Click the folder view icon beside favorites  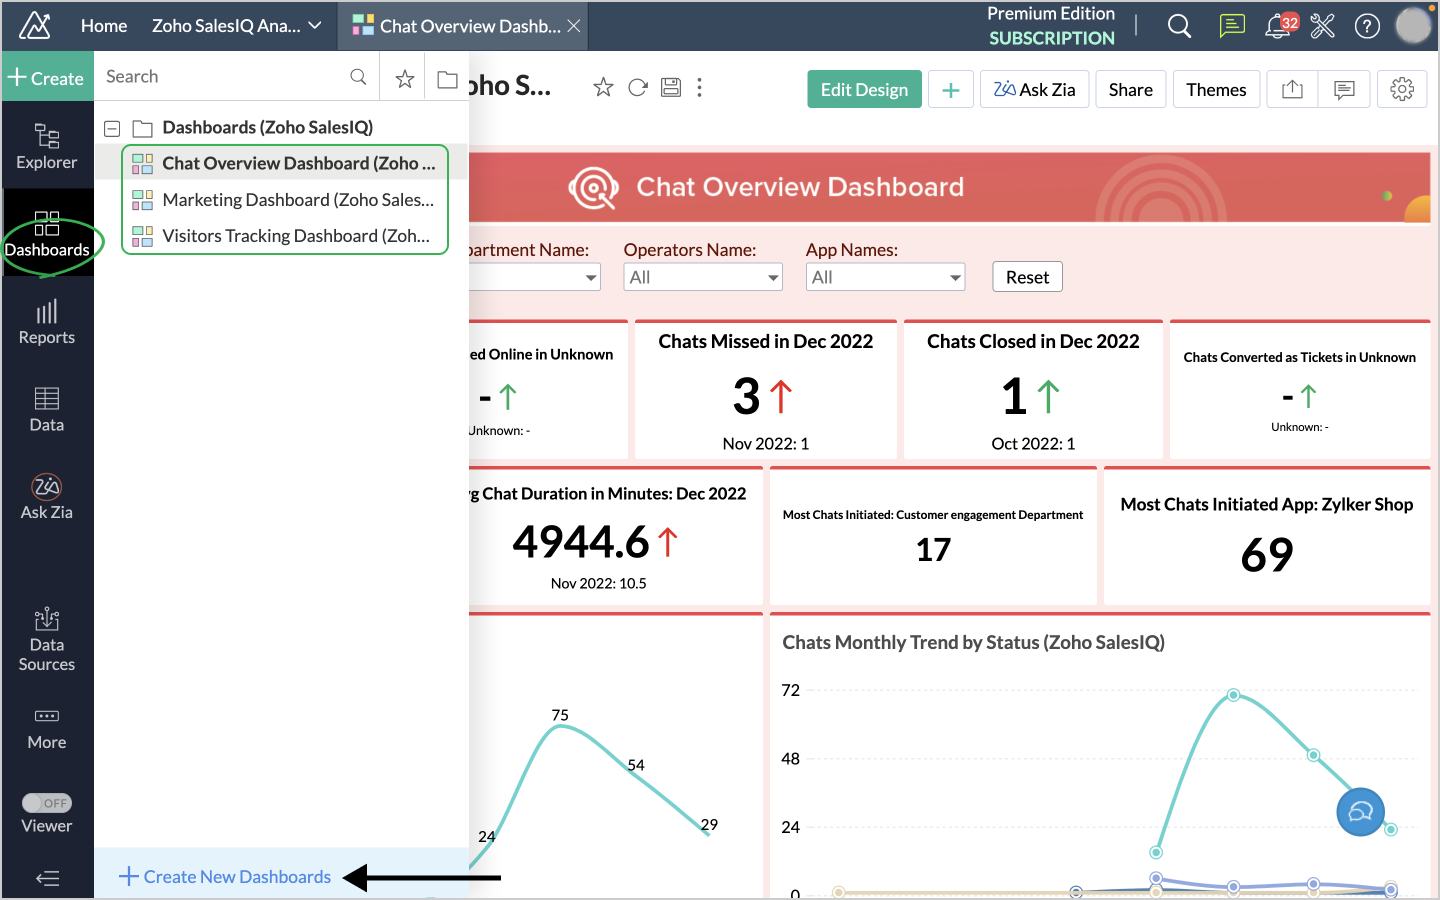[x=448, y=78]
